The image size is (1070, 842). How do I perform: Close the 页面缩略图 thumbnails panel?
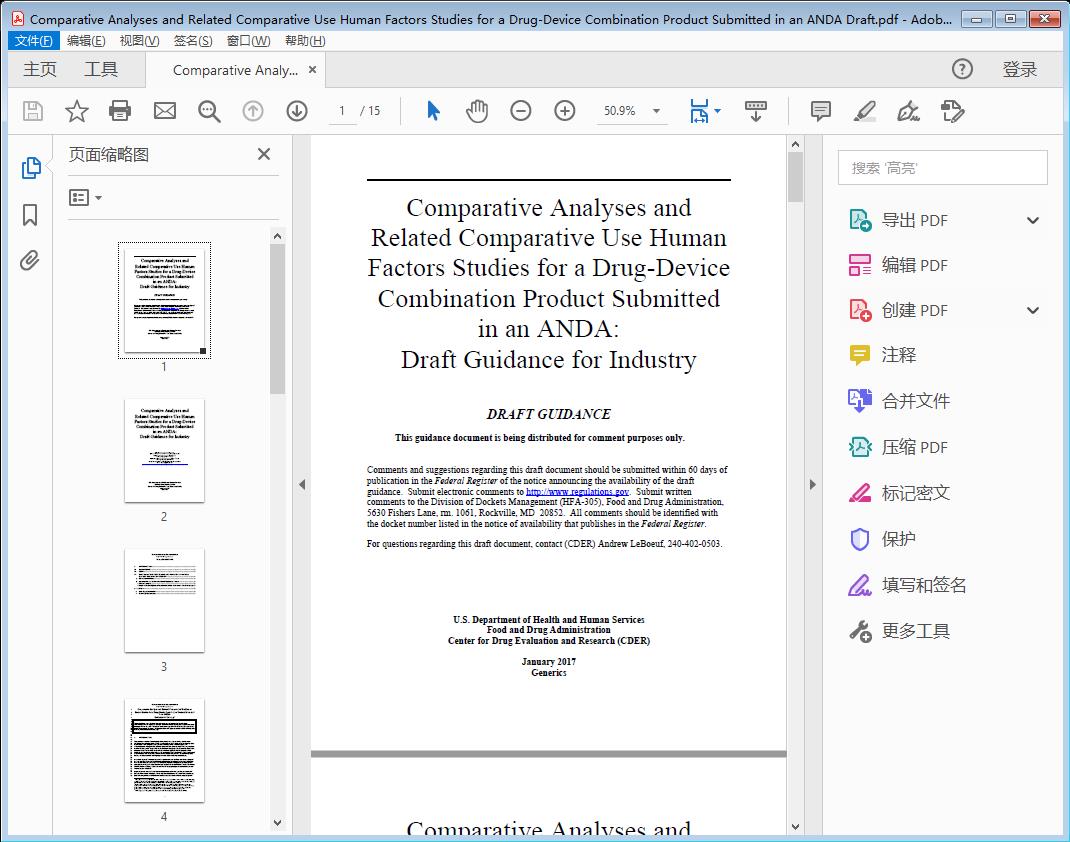[263, 154]
